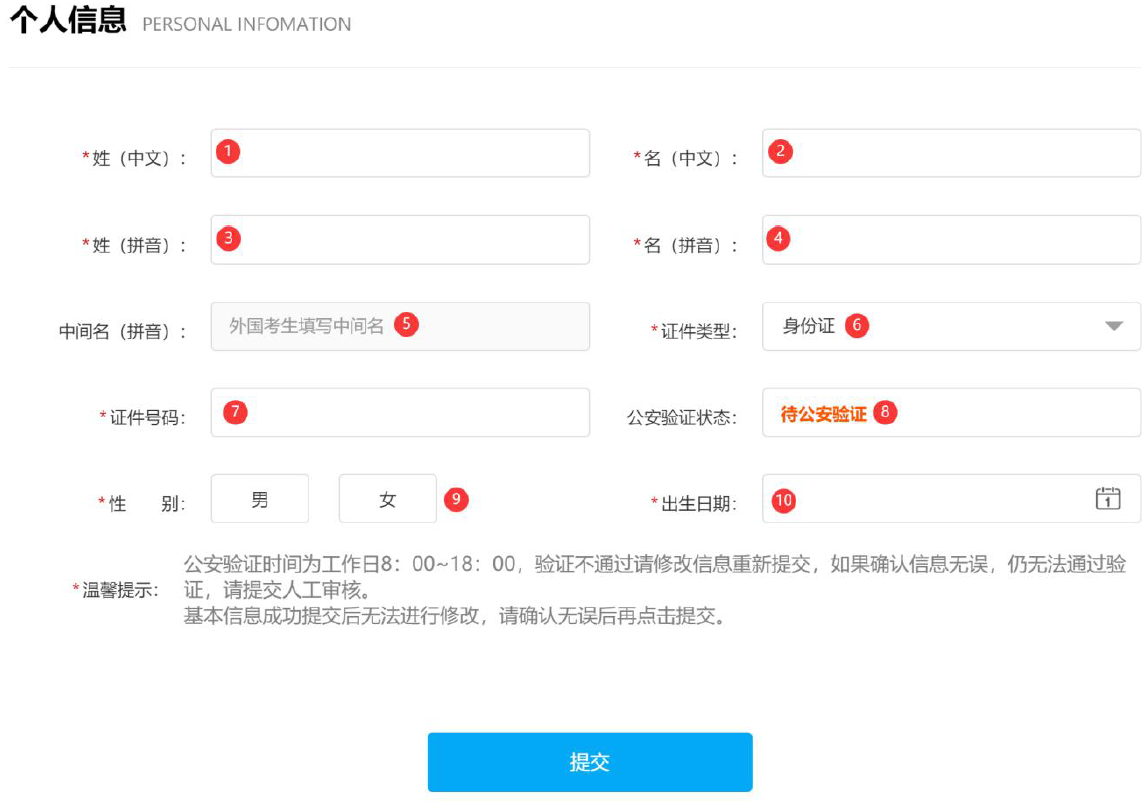Click into the 出生日期 date field
This screenshot has width=1142, height=801.
[x=930, y=499]
